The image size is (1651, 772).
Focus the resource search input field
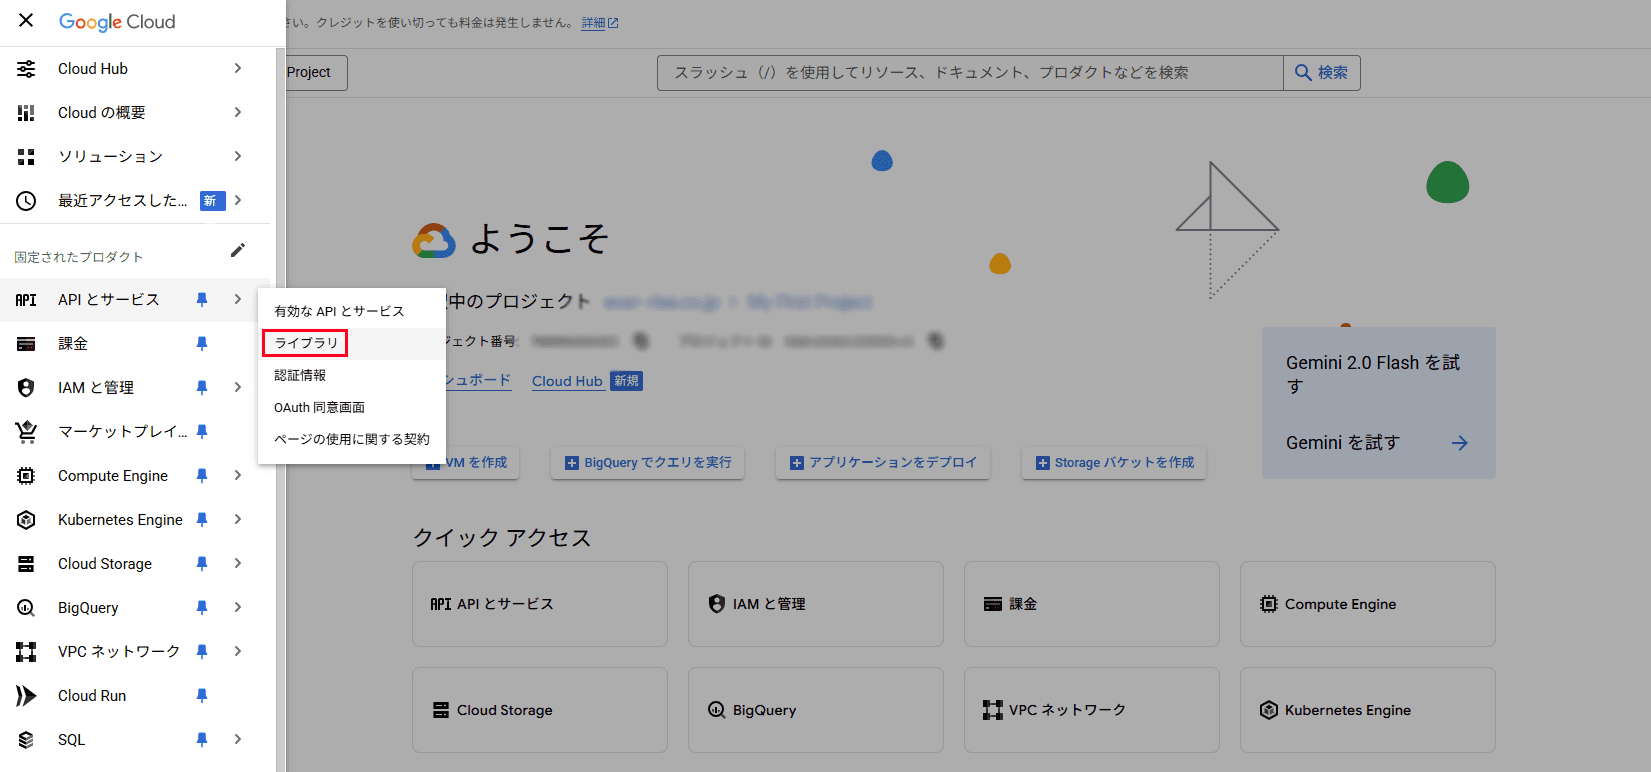[970, 72]
